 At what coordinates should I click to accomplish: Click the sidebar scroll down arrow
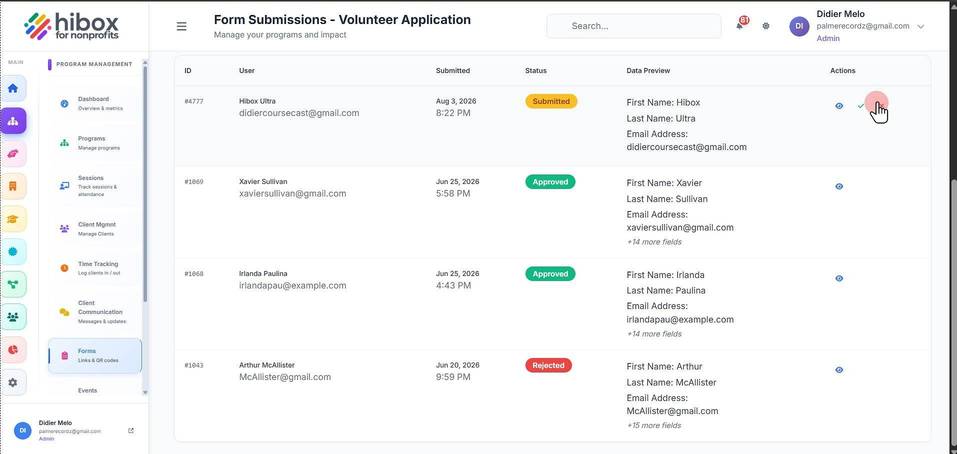(x=145, y=392)
